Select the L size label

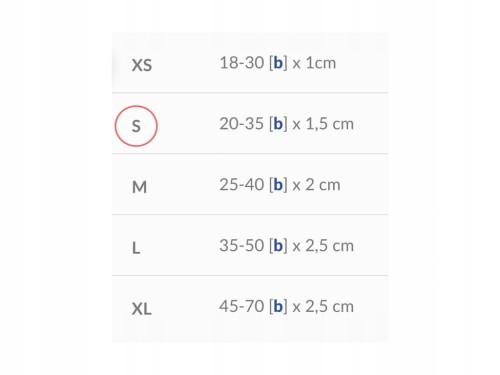[136, 248]
